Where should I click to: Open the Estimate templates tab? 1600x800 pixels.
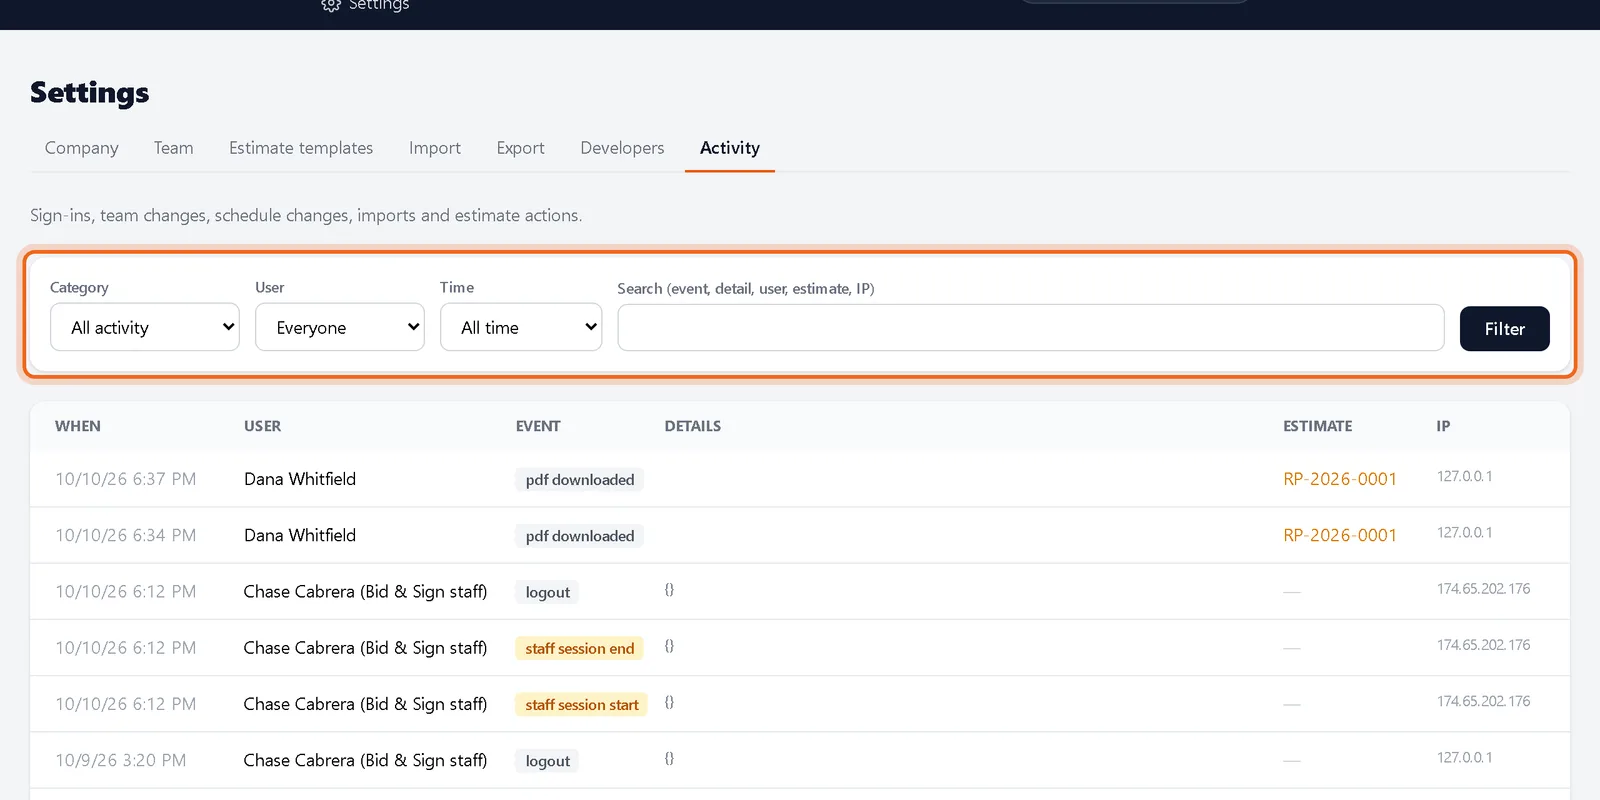pos(301,148)
